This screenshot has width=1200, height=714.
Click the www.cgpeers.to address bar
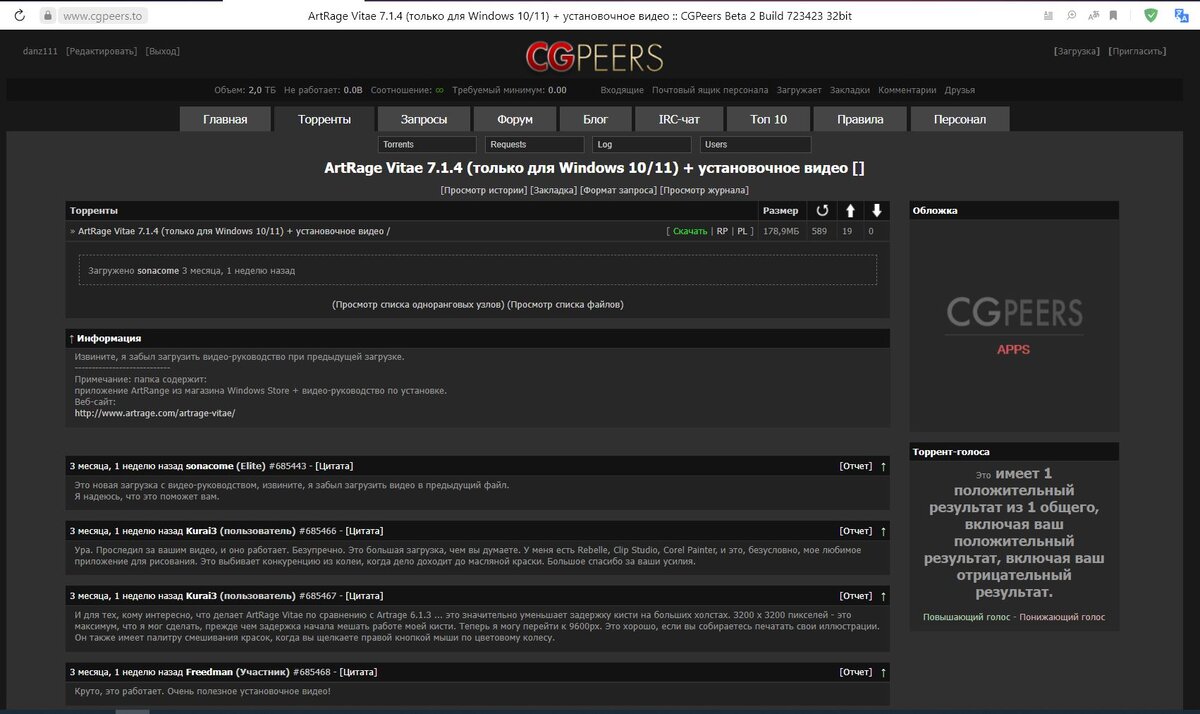pos(103,16)
